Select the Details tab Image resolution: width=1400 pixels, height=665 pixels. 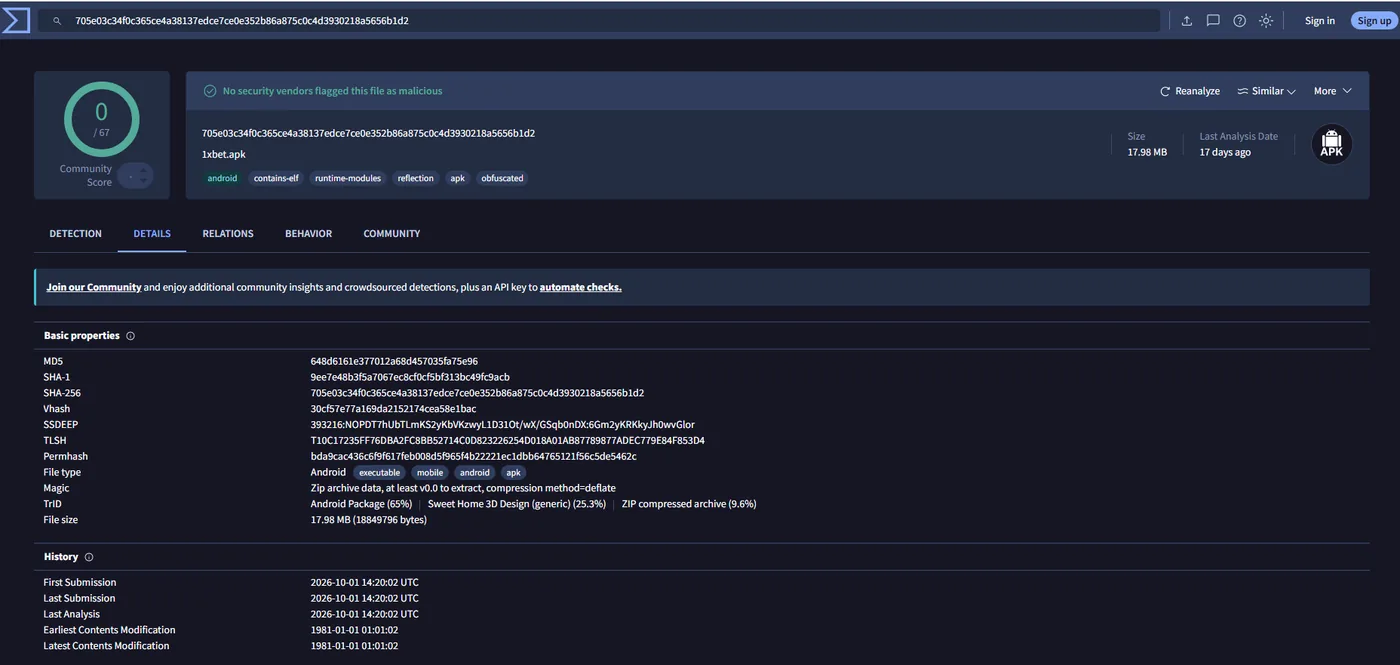(x=152, y=234)
